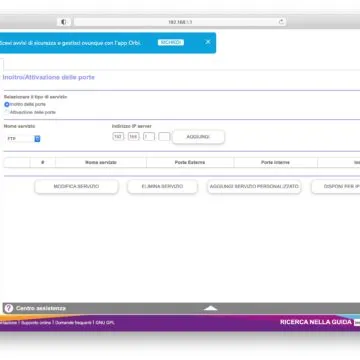The width and height of the screenshot is (360, 360).
Task: Click the Nome servizio column header
Action: pyautogui.click(x=101, y=163)
